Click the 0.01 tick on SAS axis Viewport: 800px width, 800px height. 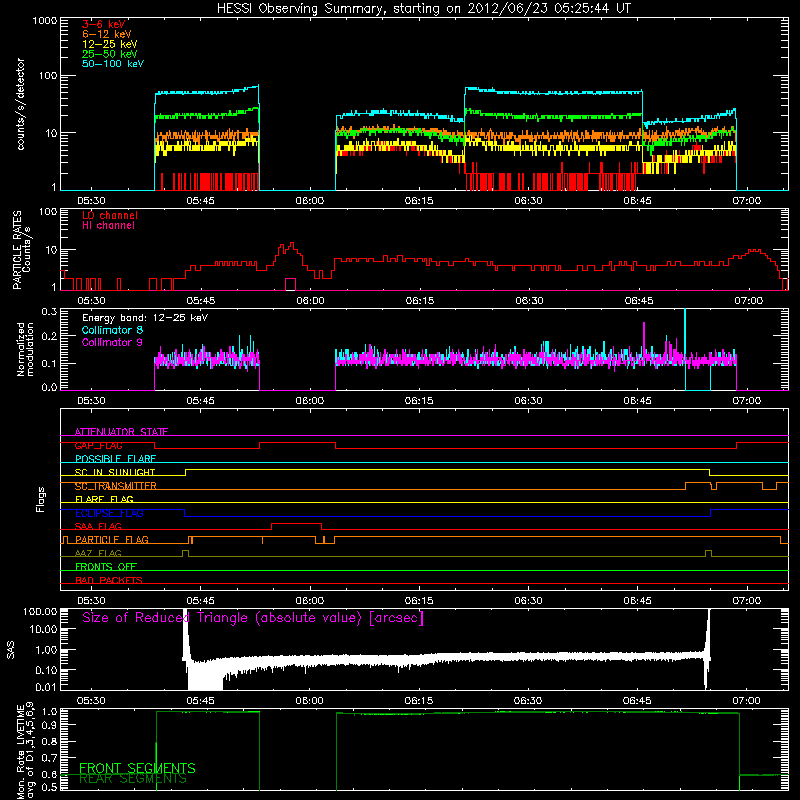point(46,687)
